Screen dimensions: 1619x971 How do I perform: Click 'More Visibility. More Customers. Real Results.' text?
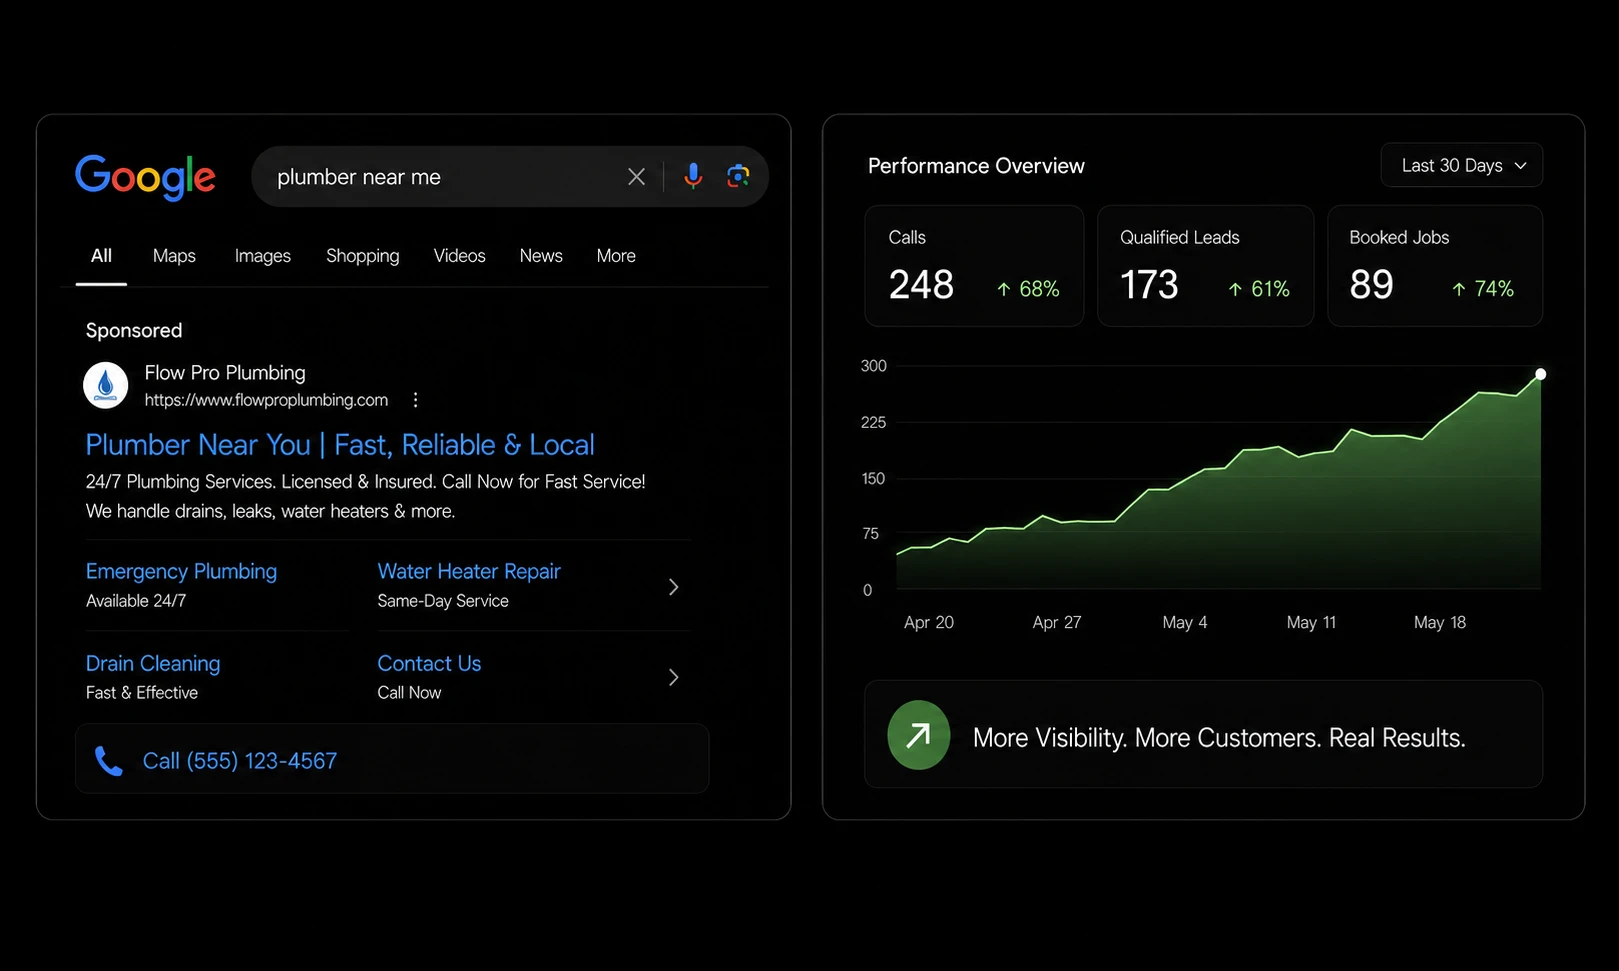click(x=1219, y=738)
